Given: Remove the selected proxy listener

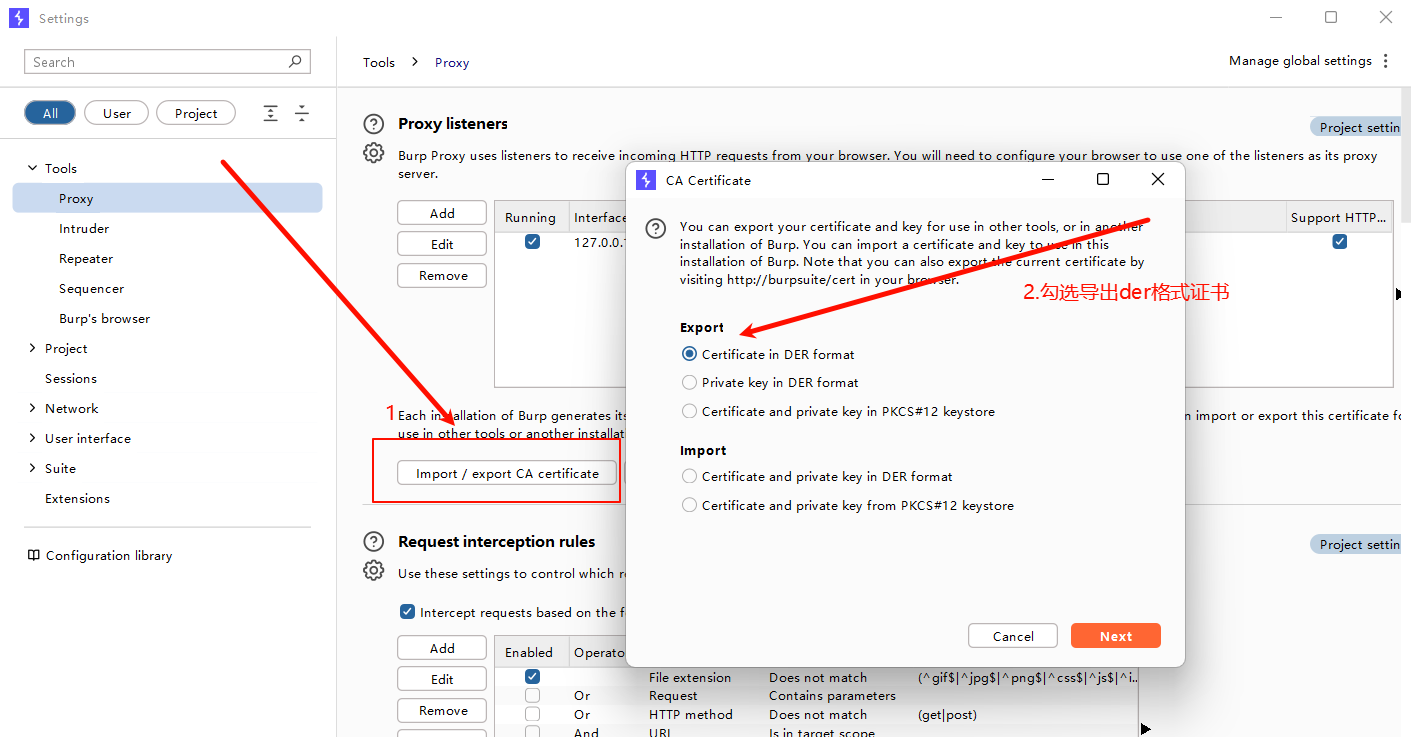Looking at the screenshot, I should click(442, 275).
